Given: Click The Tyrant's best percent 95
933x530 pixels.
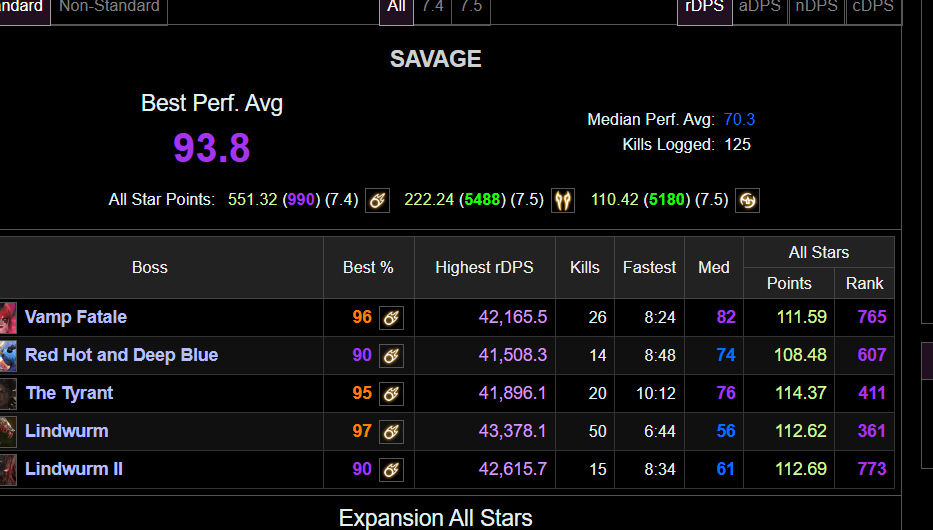Looking at the screenshot, I should 362,393.
